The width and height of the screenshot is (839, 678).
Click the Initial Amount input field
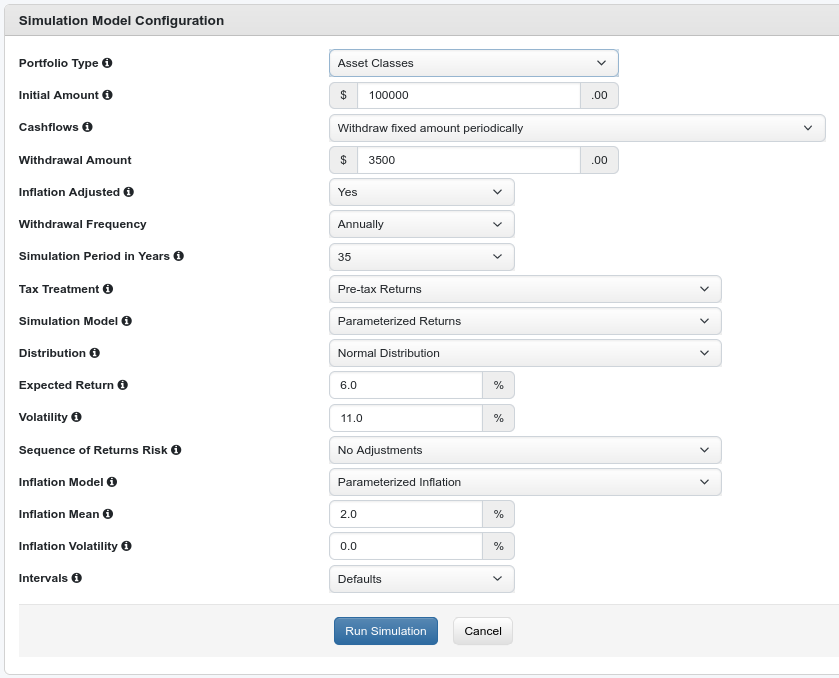tap(468, 95)
